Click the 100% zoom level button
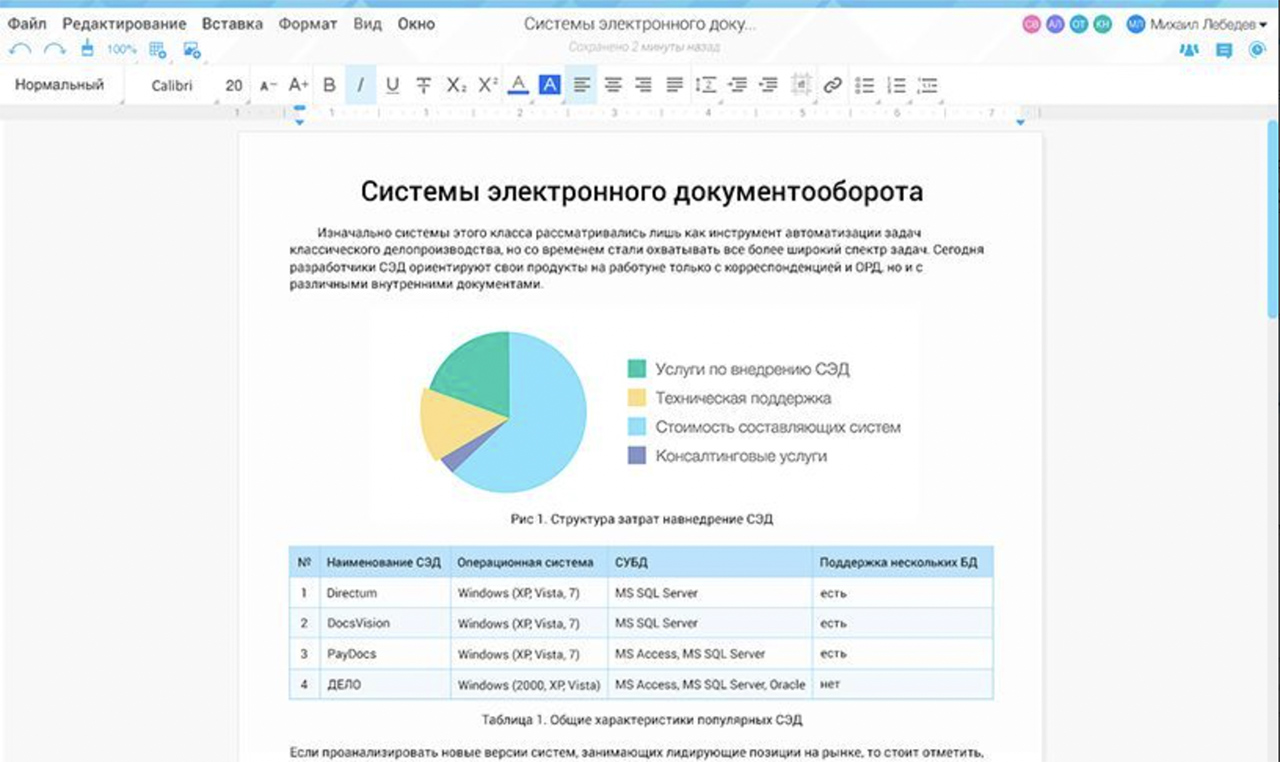 point(122,49)
